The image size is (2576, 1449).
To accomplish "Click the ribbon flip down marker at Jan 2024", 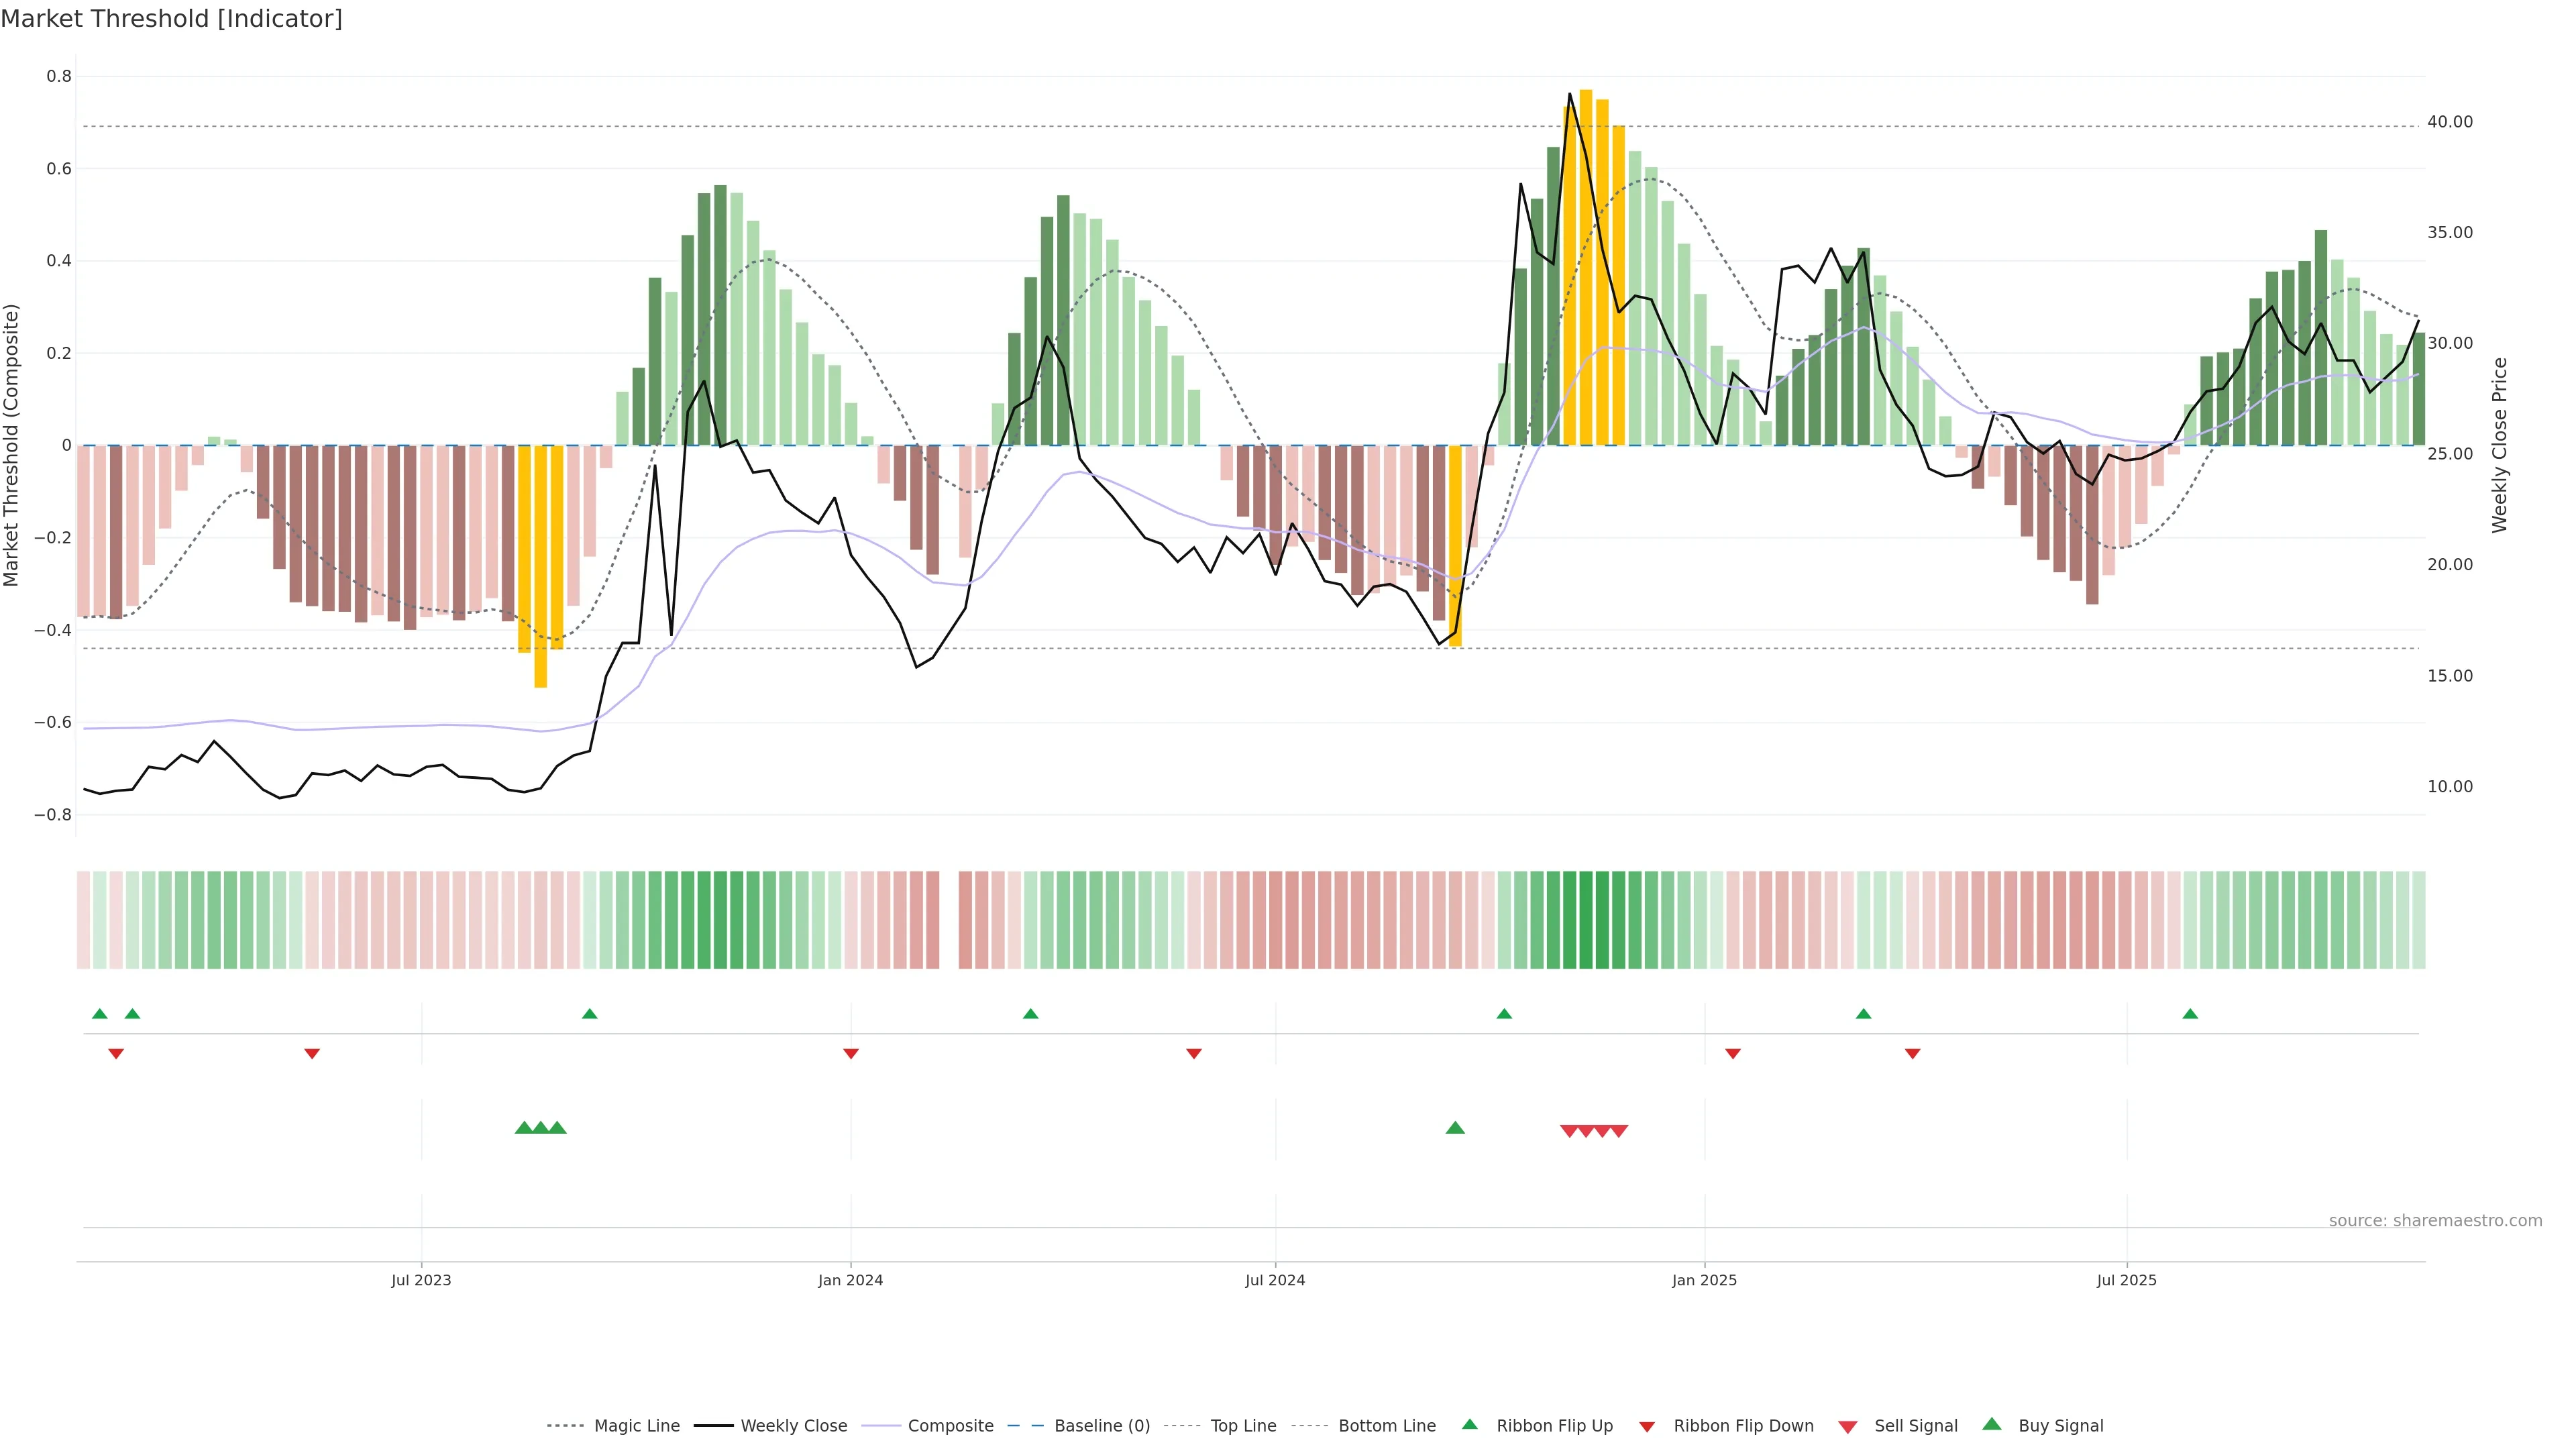I will click(851, 1054).
